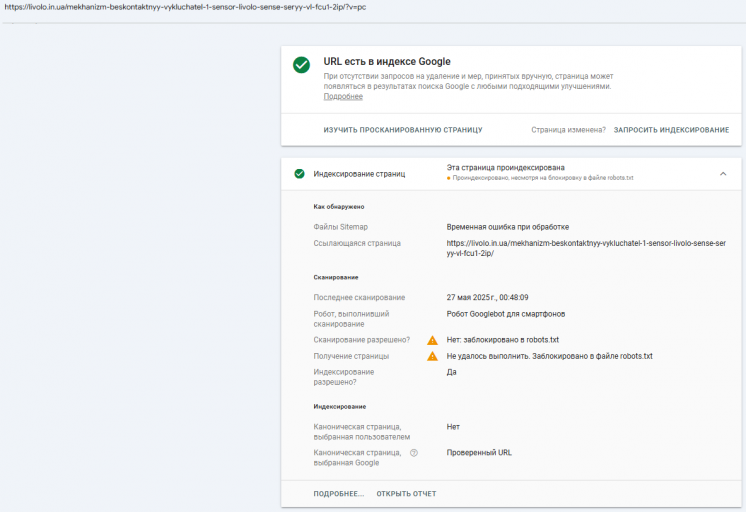
Task: Click ИЗУЧИТЬ ПРОСКАНИРОВАННУЮ СТРАНИЦУ button
Action: pyautogui.click(x=403, y=130)
